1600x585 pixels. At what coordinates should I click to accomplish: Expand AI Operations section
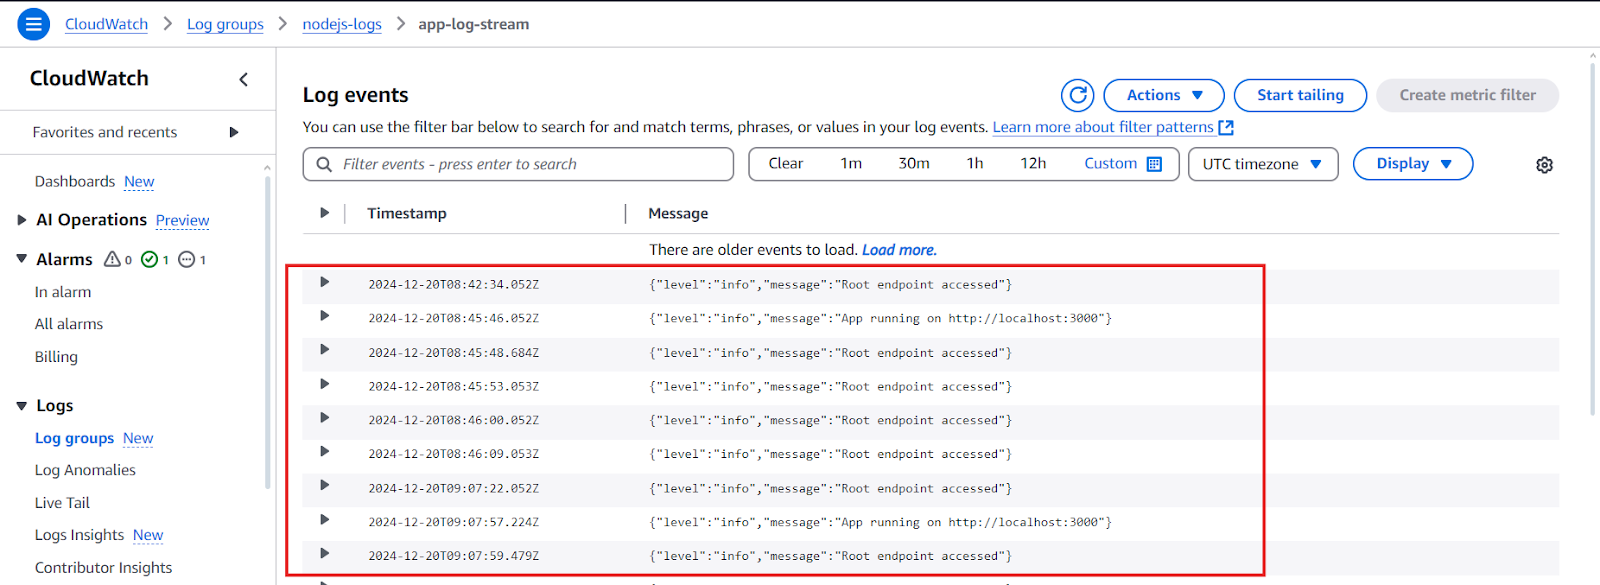pyautogui.click(x=22, y=220)
